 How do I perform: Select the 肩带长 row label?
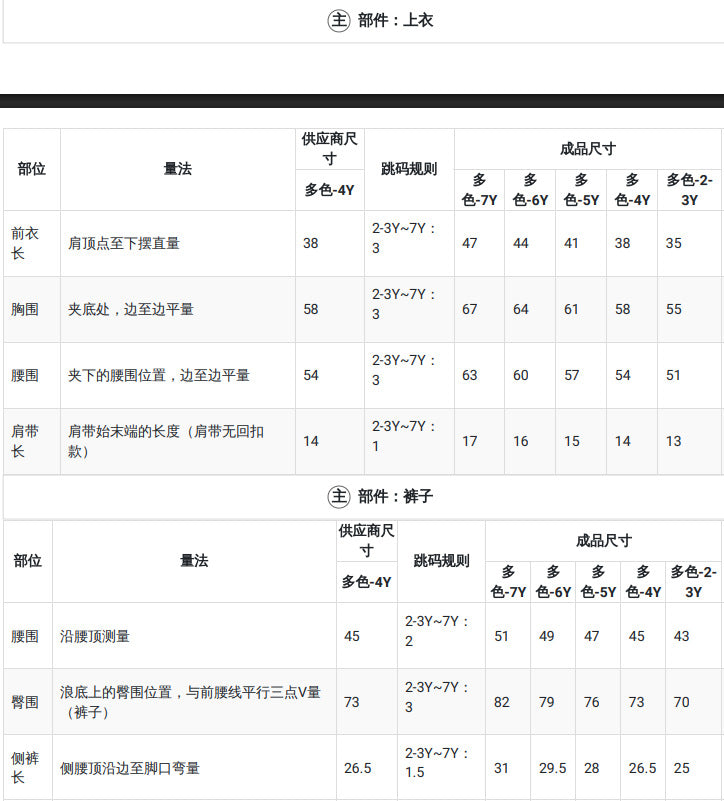25,441
